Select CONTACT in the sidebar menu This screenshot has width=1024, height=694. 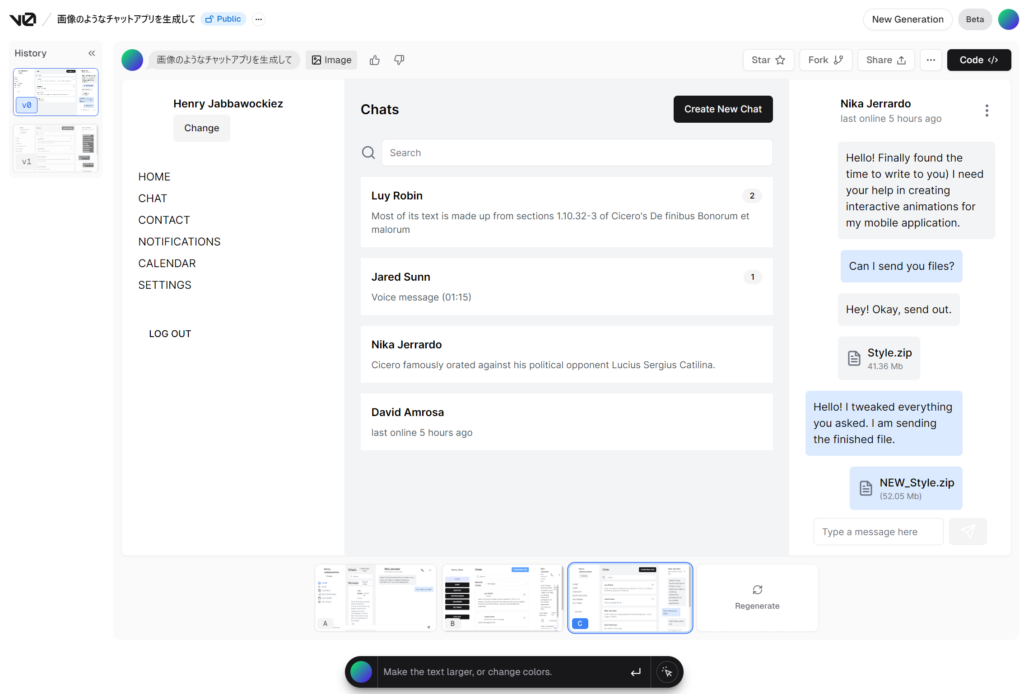point(164,220)
